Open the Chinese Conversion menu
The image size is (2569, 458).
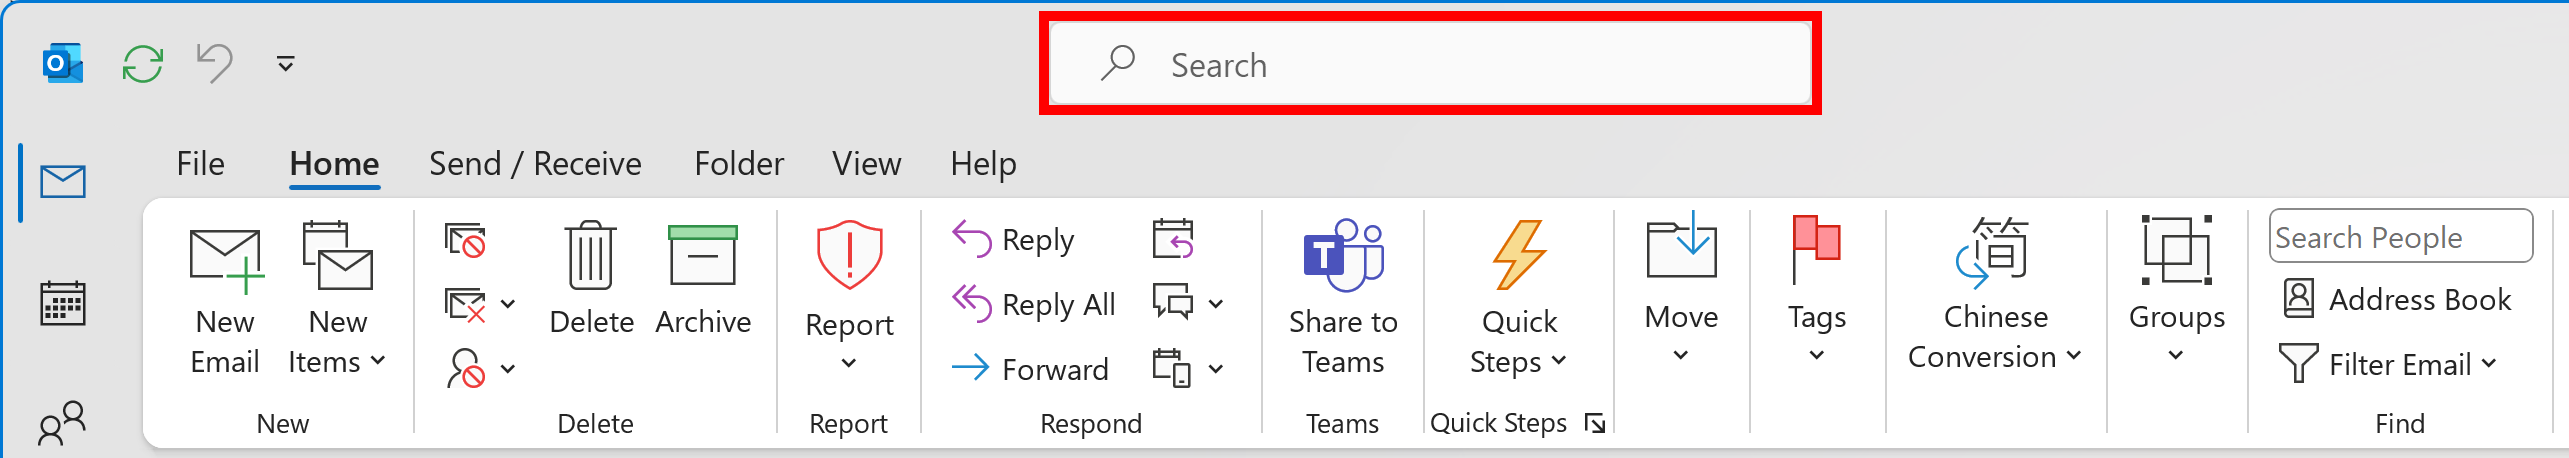[x=1995, y=297]
